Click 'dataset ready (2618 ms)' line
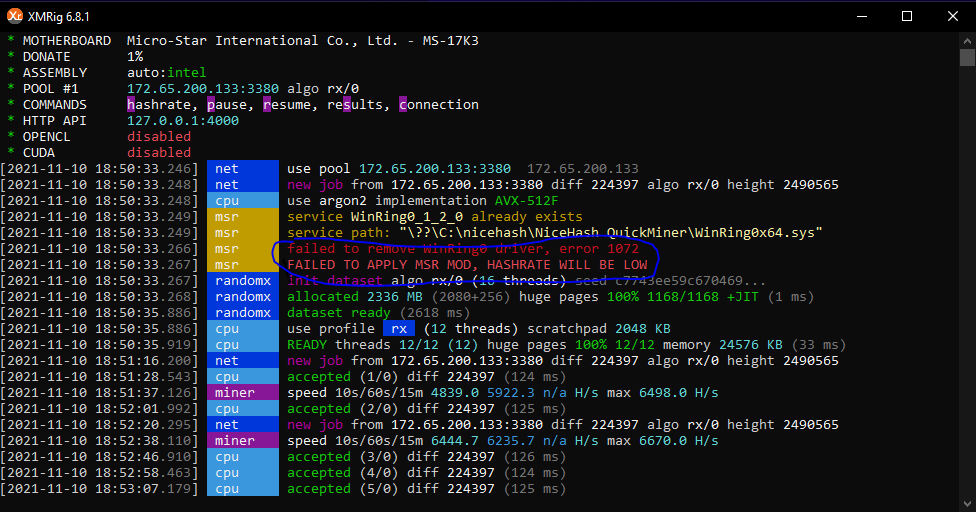The width and height of the screenshot is (976, 512). coord(378,312)
